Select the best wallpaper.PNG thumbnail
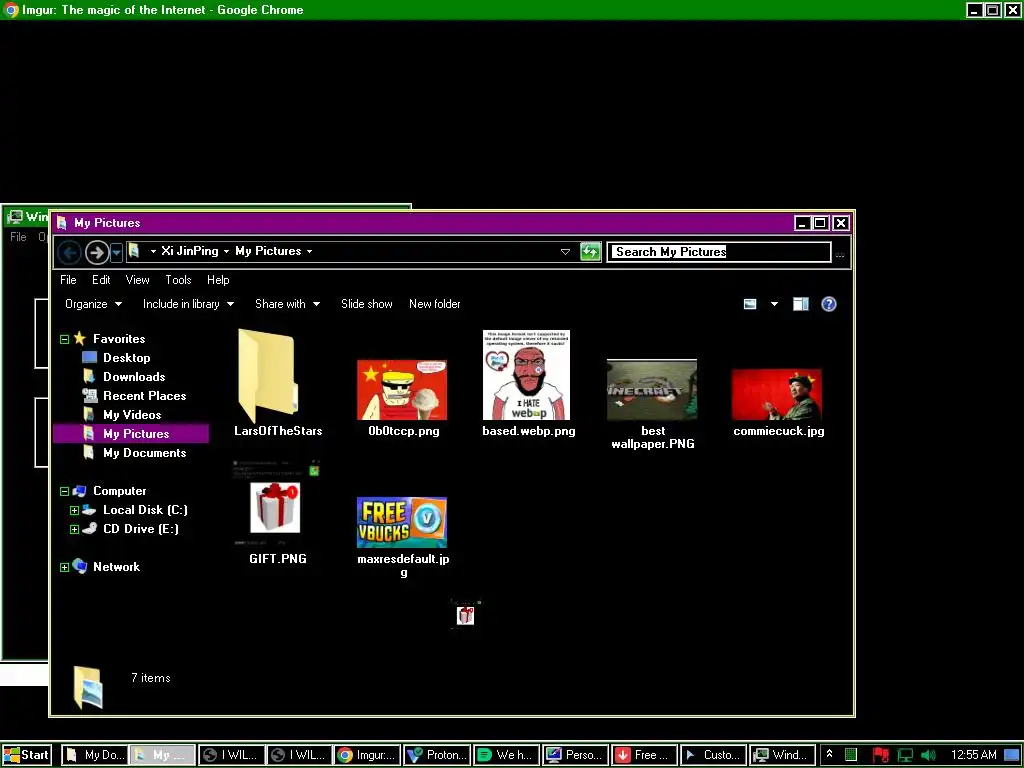The image size is (1024, 768). [652, 390]
